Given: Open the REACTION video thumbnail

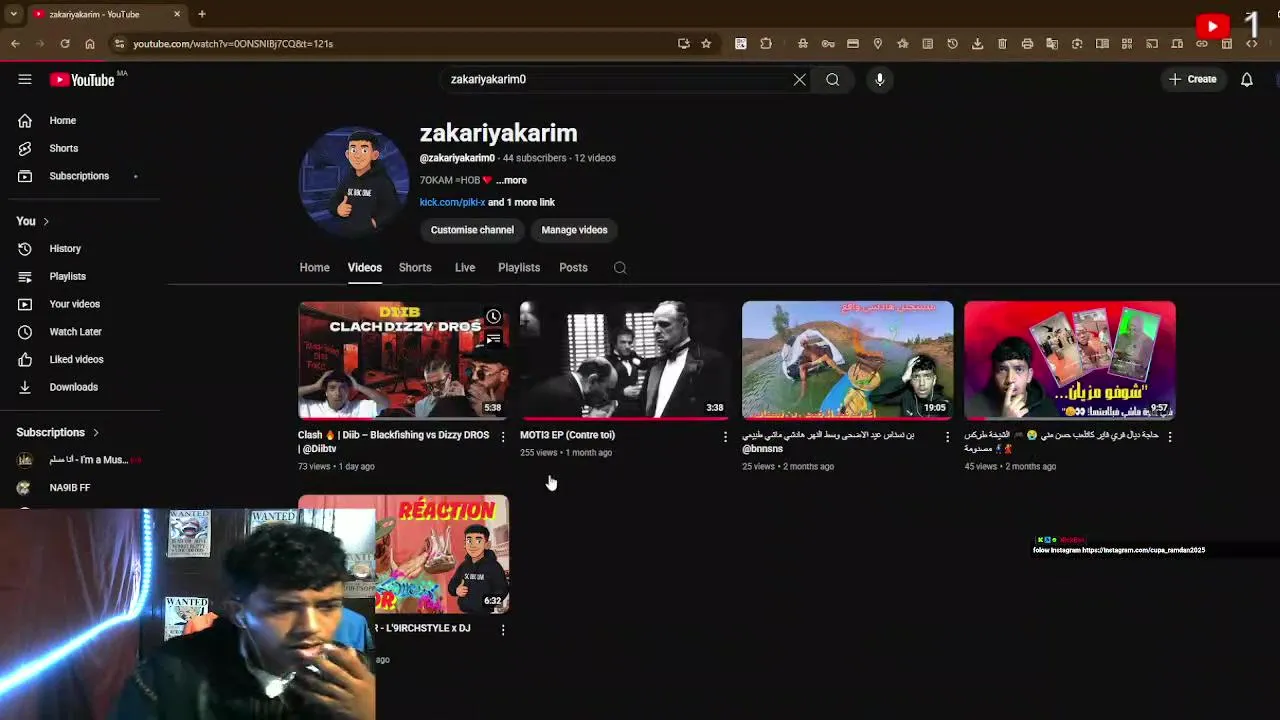Looking at the screenshot, I should tap(441, 554).
